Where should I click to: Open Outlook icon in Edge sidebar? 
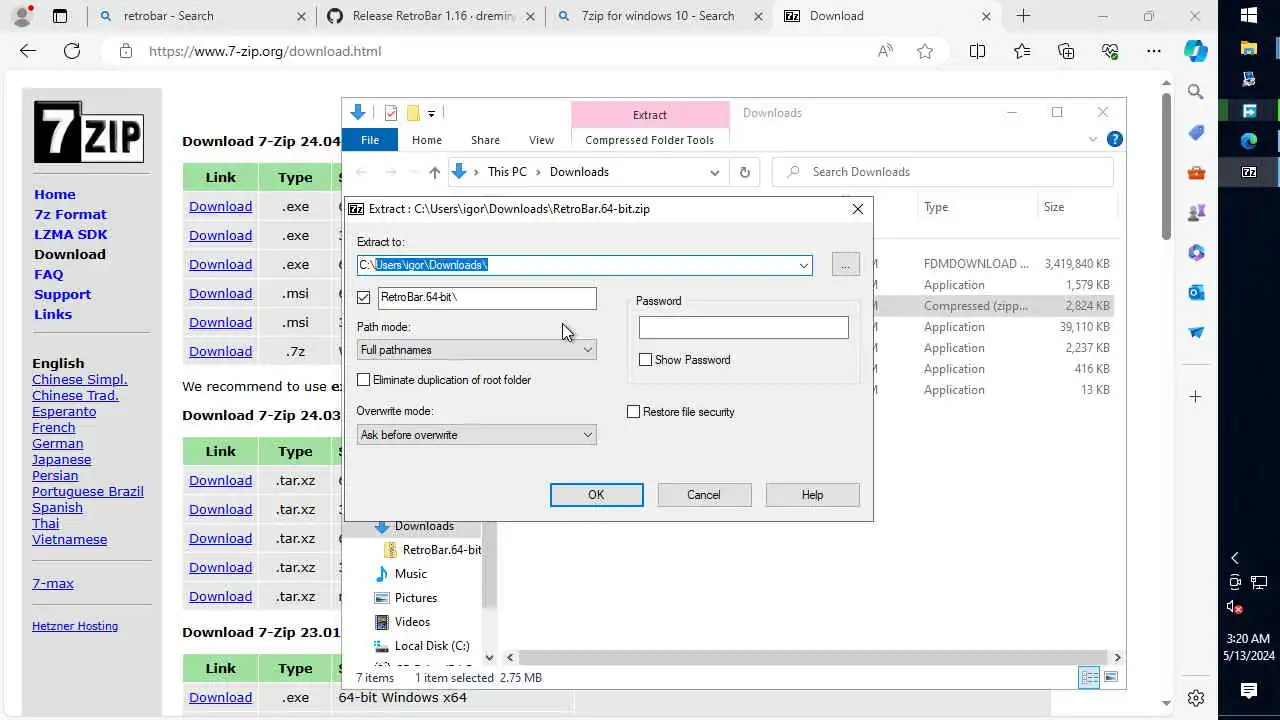1196,292
